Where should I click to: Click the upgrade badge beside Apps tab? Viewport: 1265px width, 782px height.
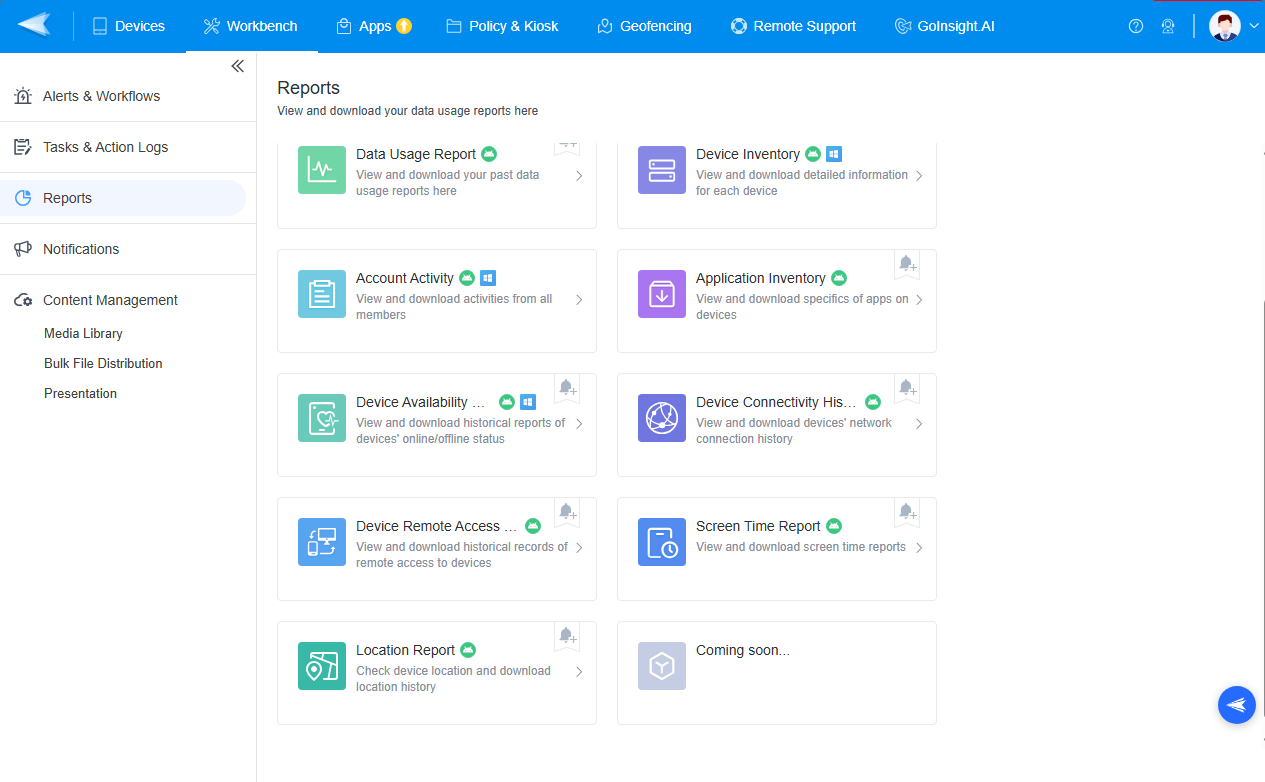pos(404,26)
